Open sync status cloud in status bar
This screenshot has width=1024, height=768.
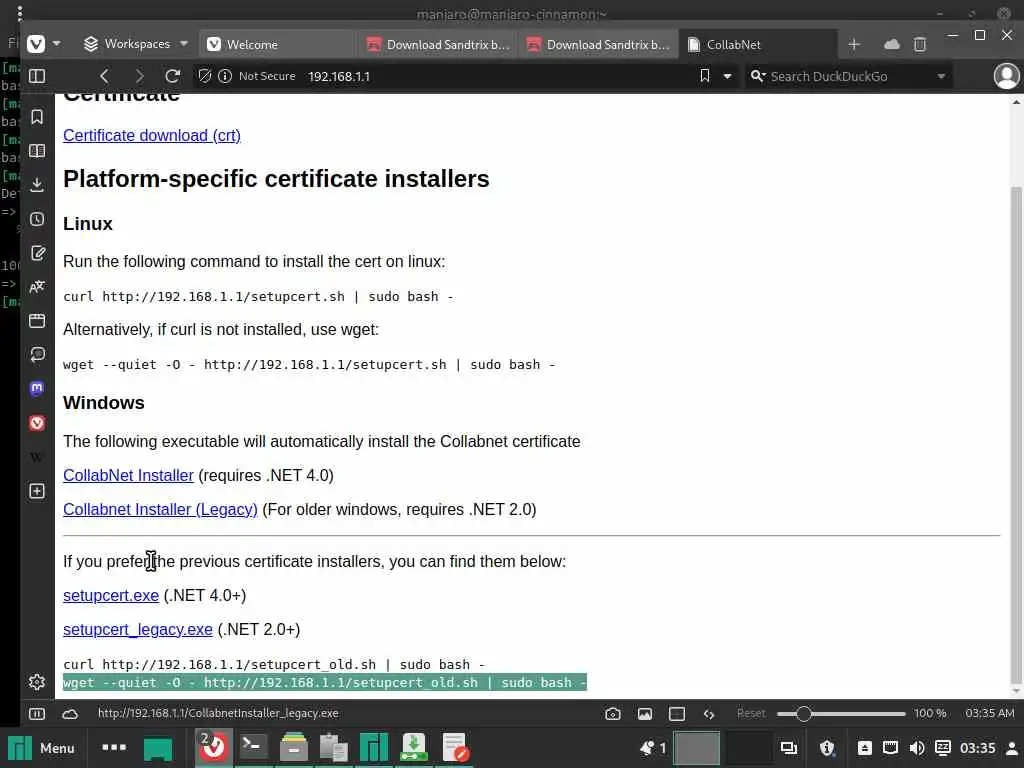pyautogui.click(x=70, y=714)
